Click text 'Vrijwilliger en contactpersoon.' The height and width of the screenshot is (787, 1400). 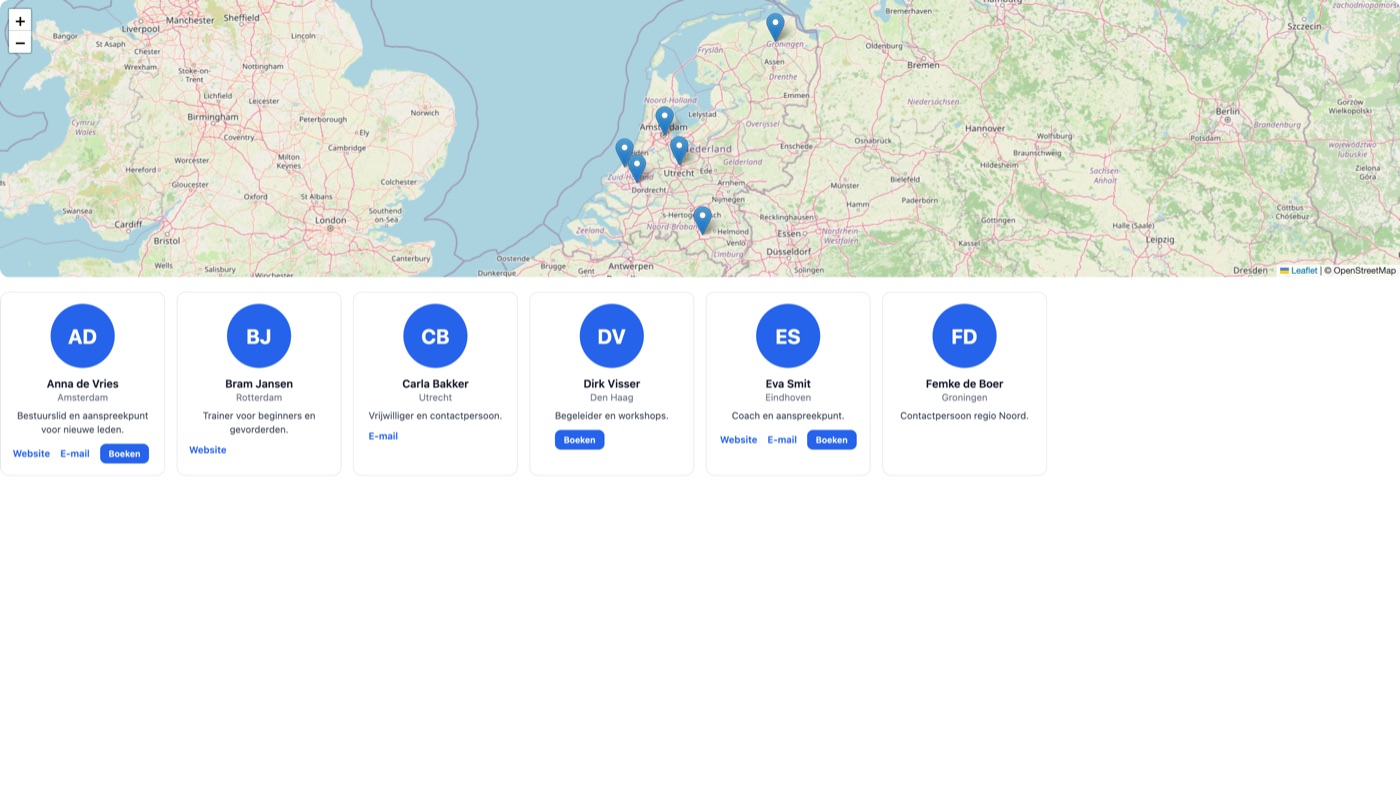point(435,416)
